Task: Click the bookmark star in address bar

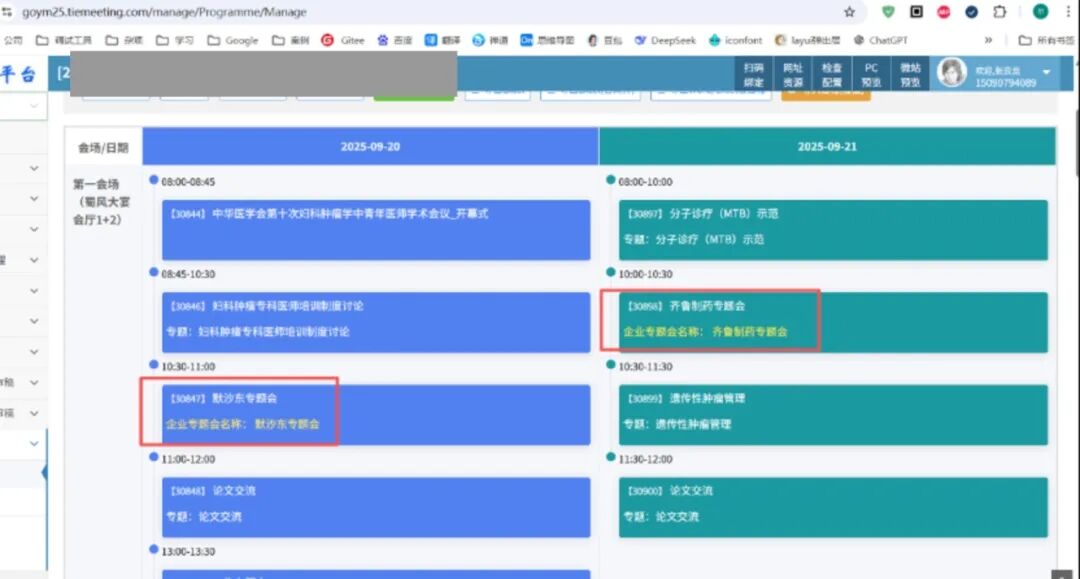Action: pos(849,12)
